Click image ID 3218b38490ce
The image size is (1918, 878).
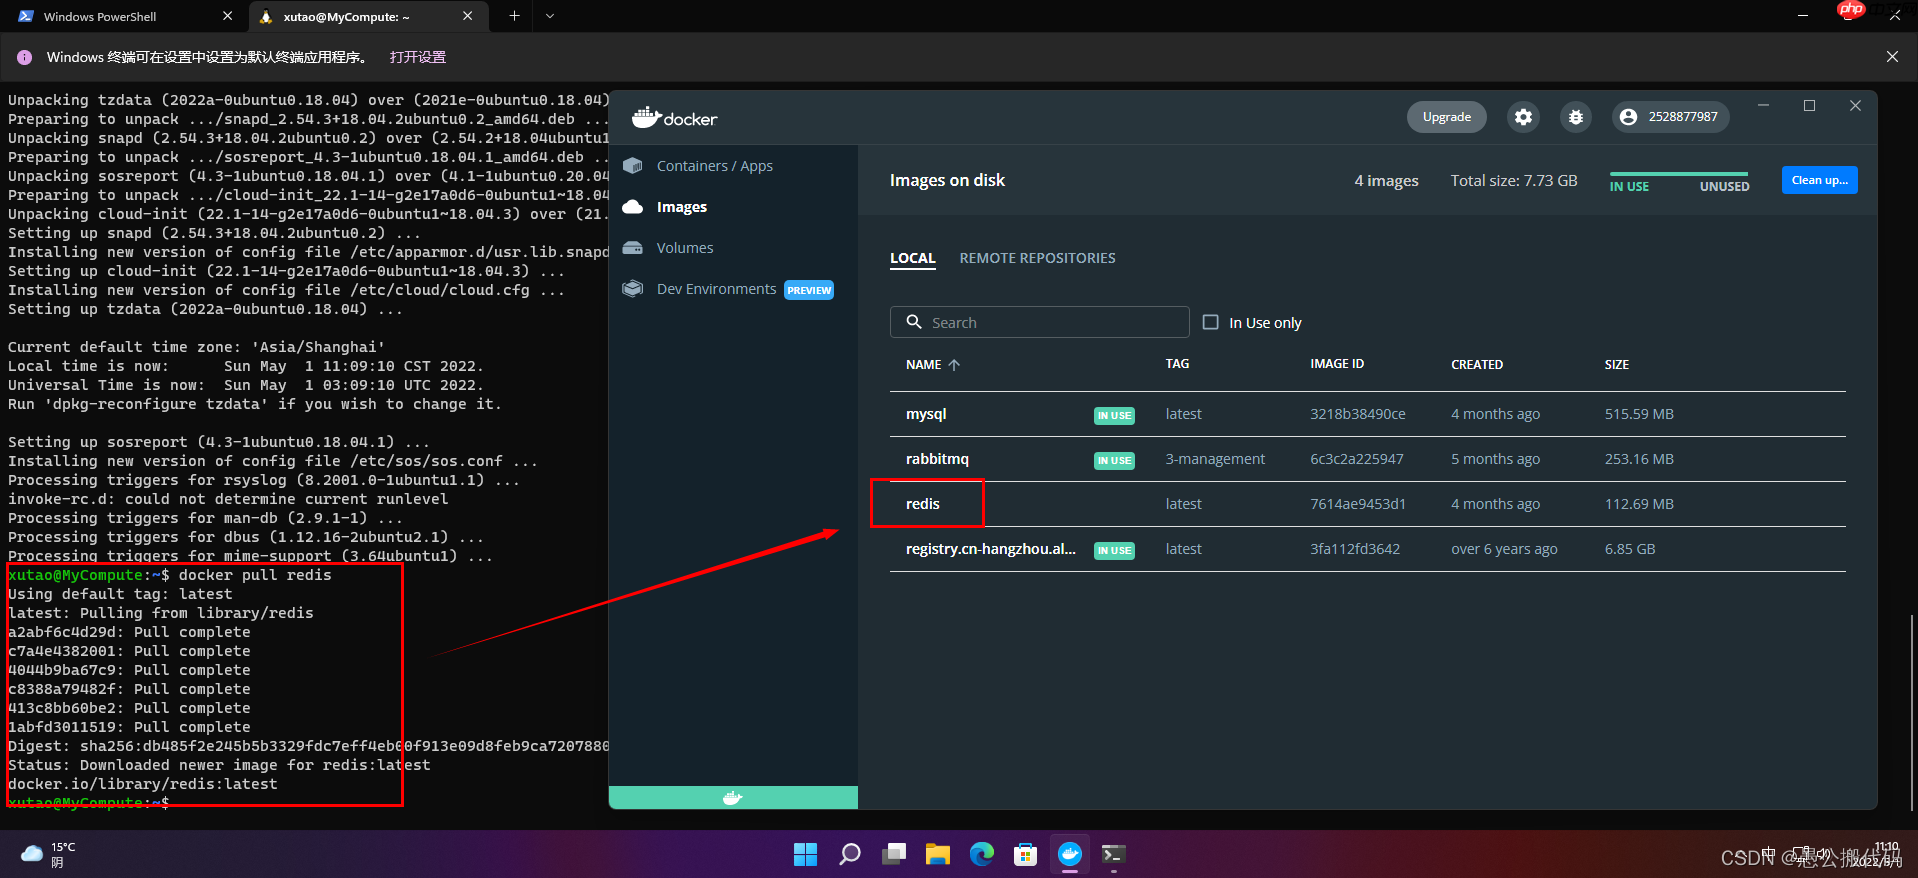pos(1357,414)
